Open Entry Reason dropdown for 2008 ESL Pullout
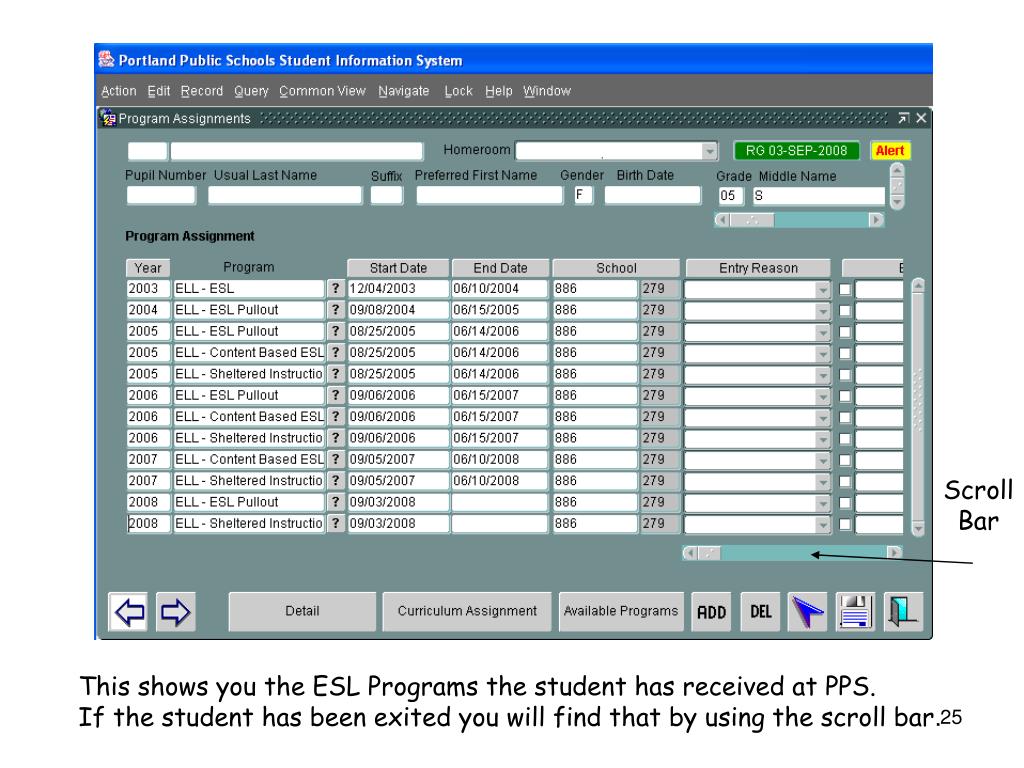Screen dimensions: 1024x768 coord(823,503)
